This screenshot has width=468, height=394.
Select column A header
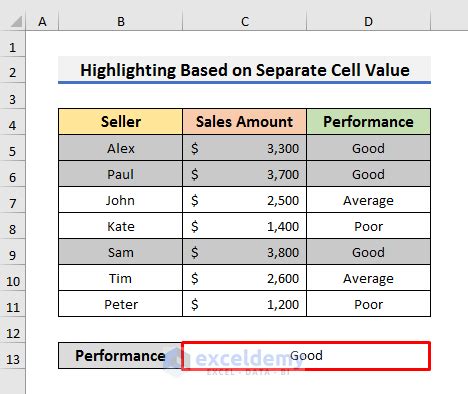[x=42, y=22]
